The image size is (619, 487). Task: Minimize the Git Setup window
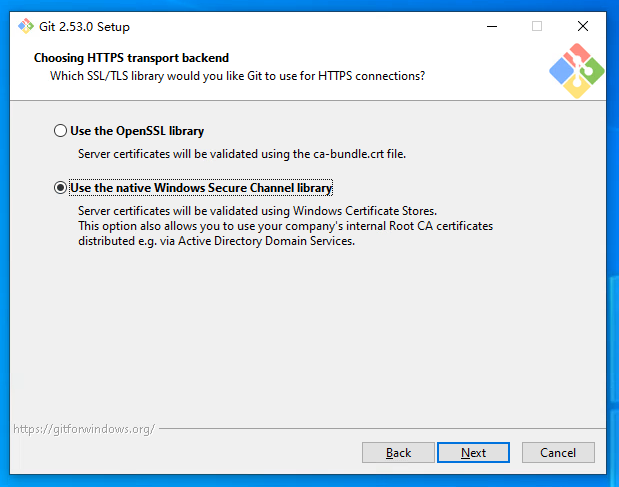[491, 26]
